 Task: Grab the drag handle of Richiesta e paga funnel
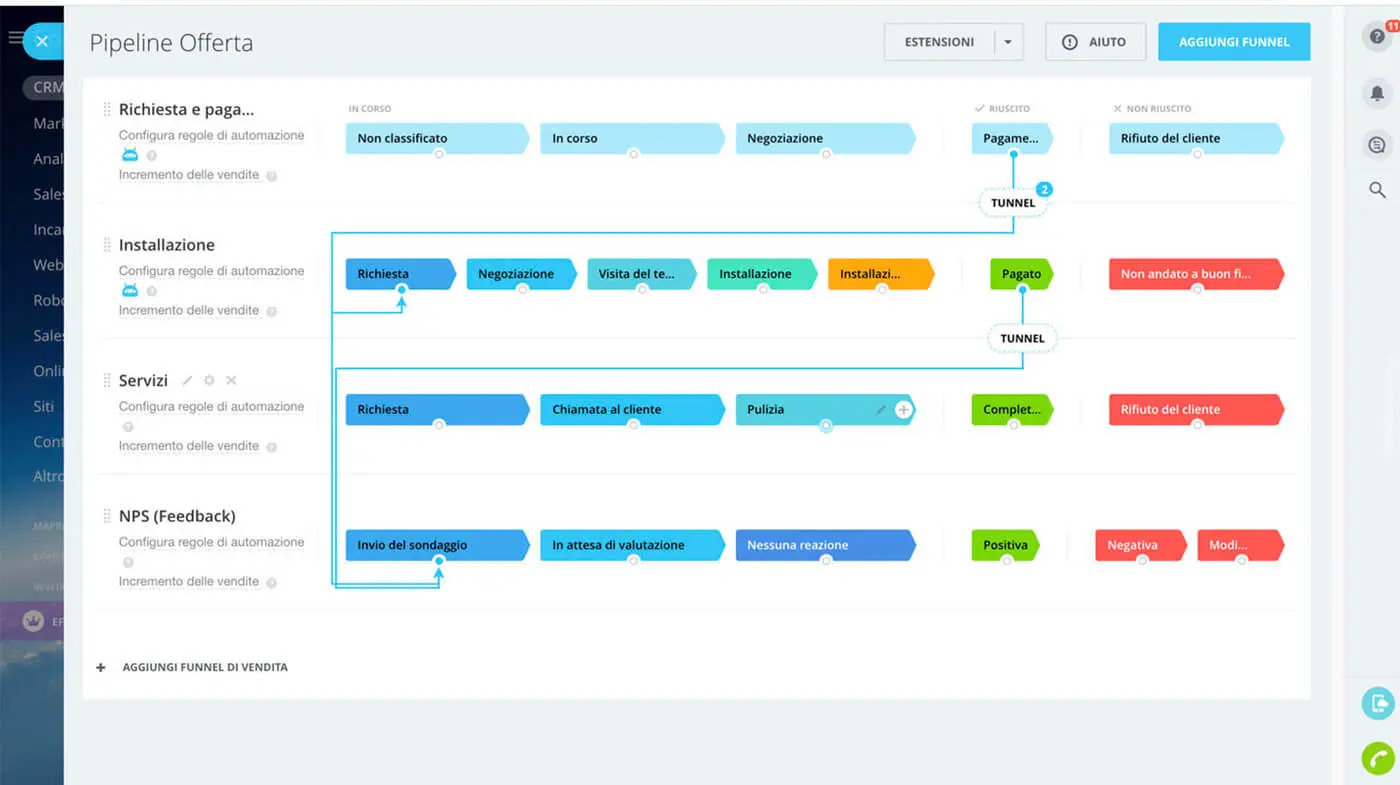(107, 109)
